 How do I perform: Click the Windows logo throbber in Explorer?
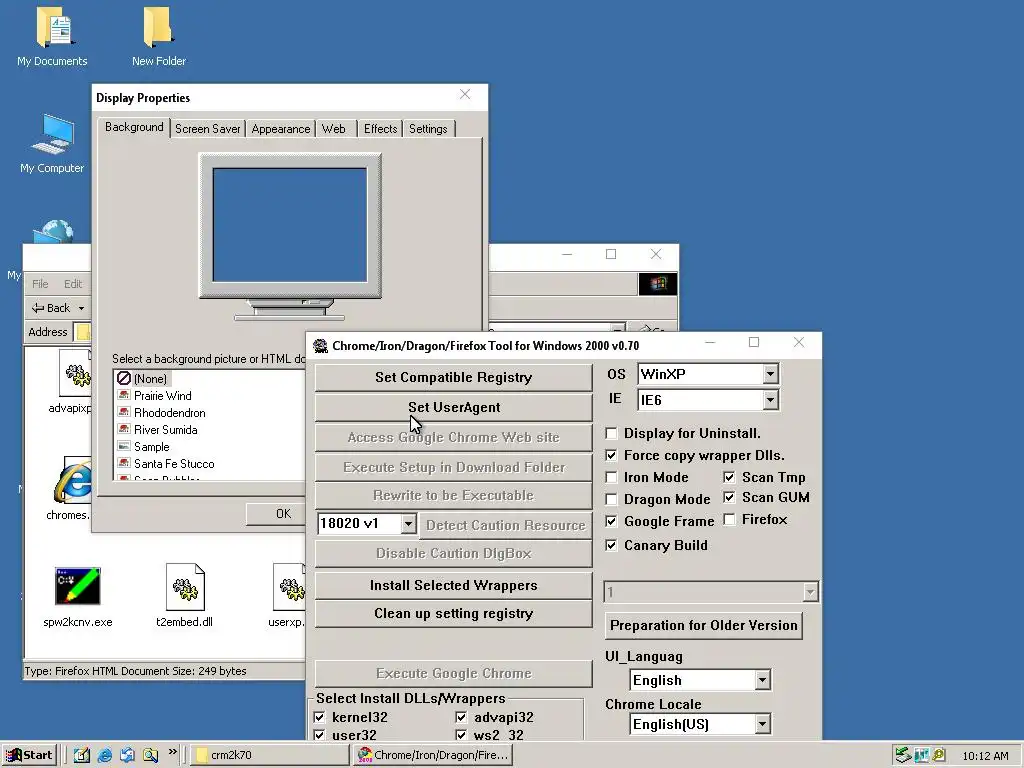click(658, 283)
